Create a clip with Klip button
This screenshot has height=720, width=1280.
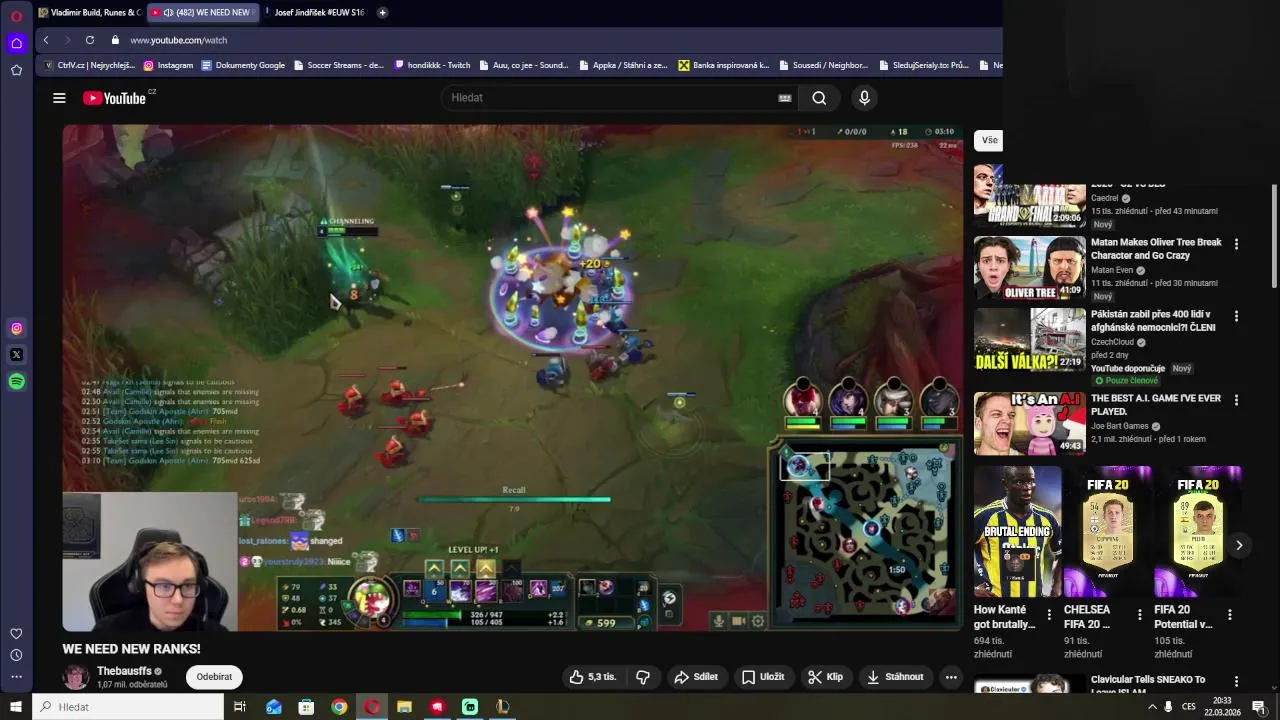pyautogui.click(x=826, y=677)
